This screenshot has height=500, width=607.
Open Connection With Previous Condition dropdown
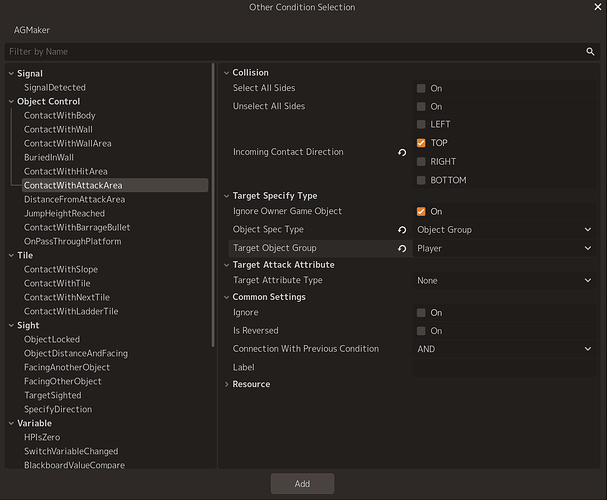[504, 349]
